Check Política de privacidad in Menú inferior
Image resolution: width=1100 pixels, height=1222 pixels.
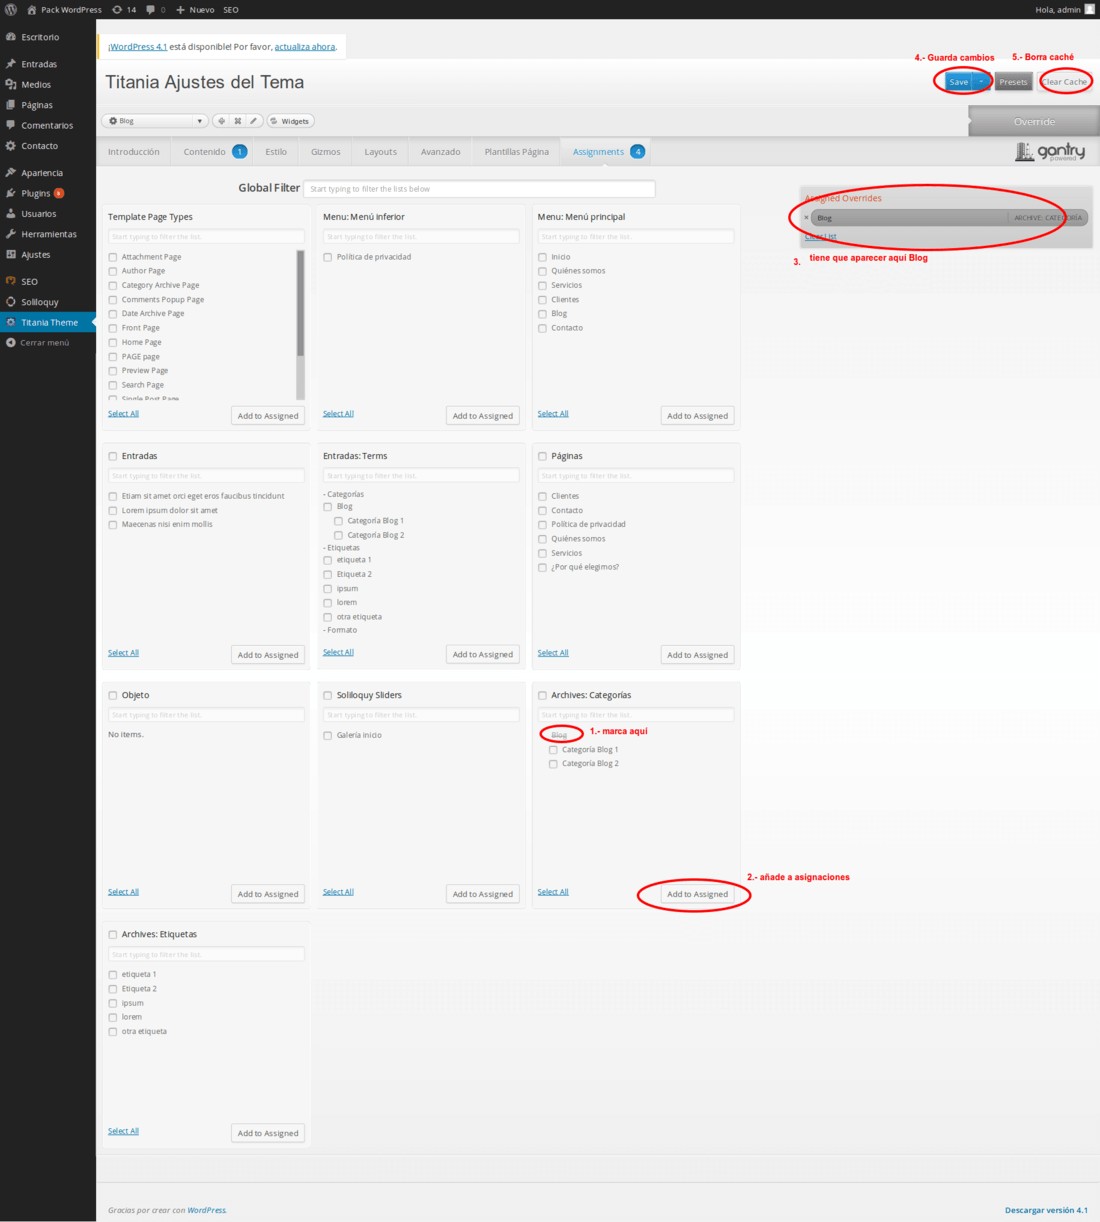328,257
